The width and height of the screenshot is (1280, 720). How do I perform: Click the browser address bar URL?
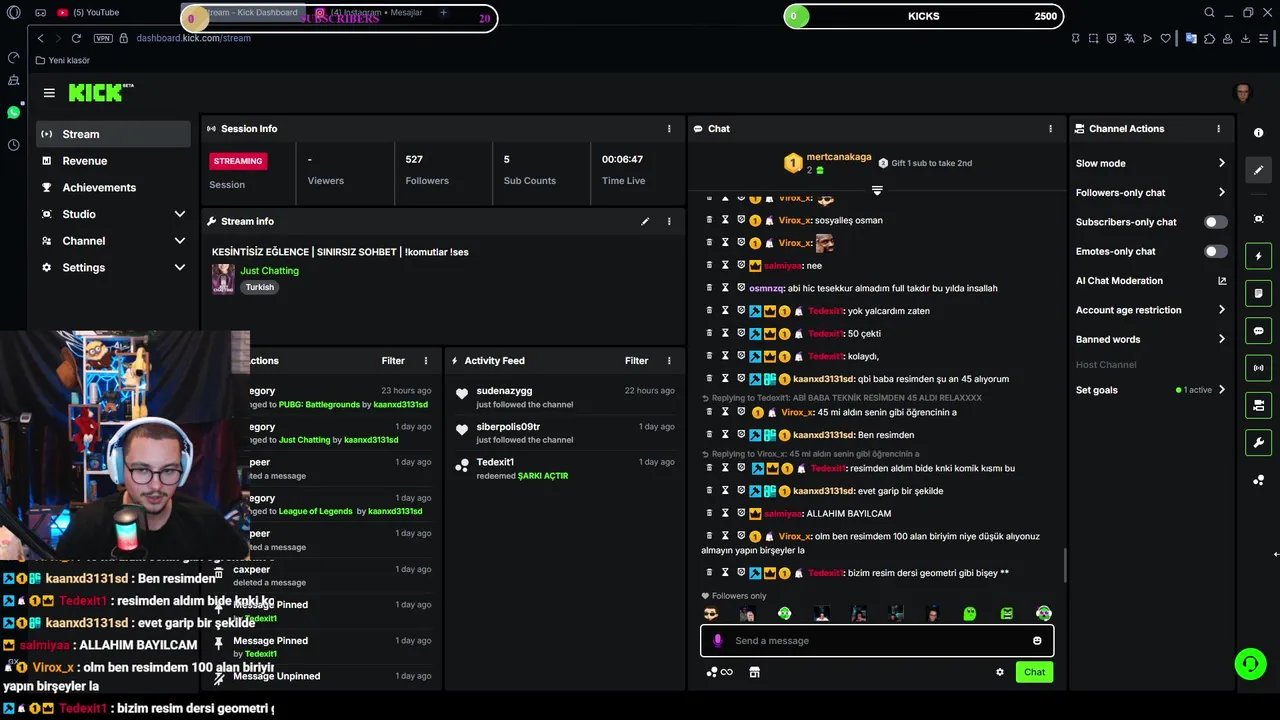193,38
